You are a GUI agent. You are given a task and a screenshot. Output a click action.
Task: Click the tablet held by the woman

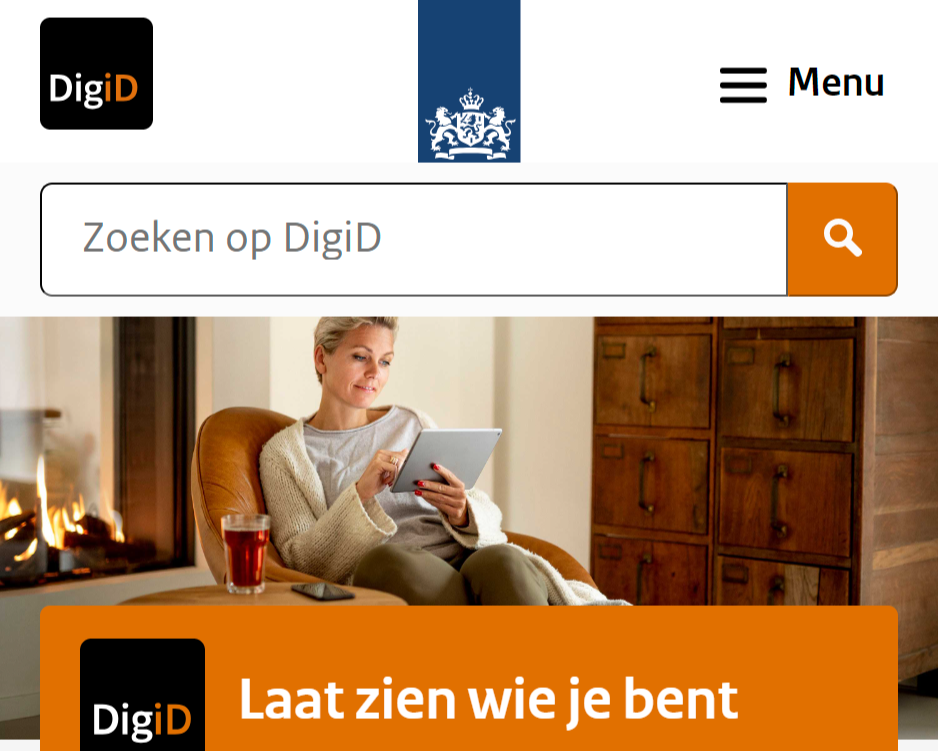(446, 458)
